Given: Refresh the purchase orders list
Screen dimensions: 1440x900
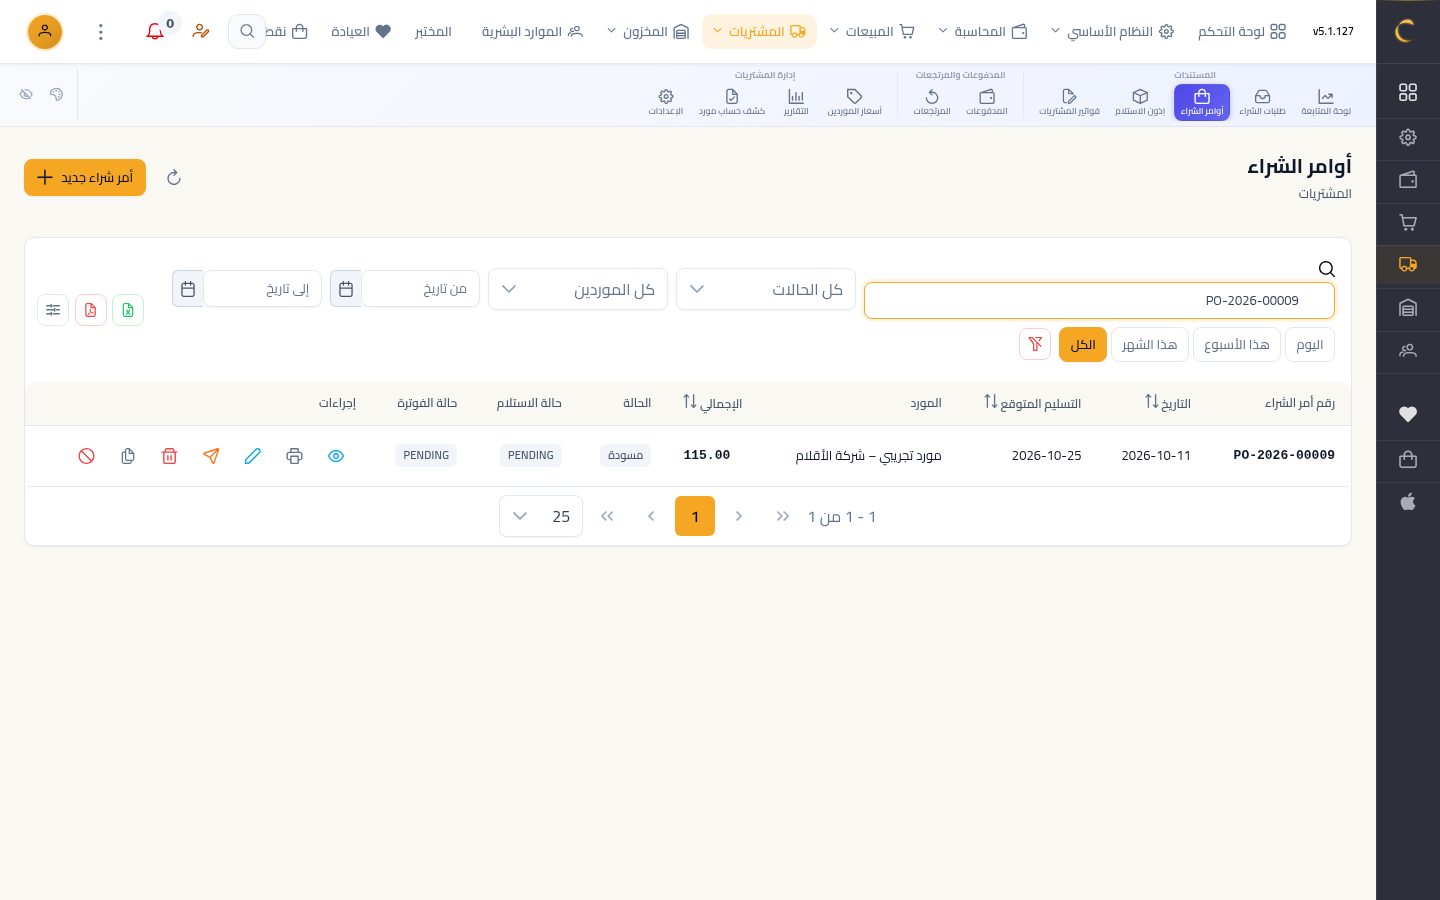Looking at the screenshot, I should [x=174, y=177].
